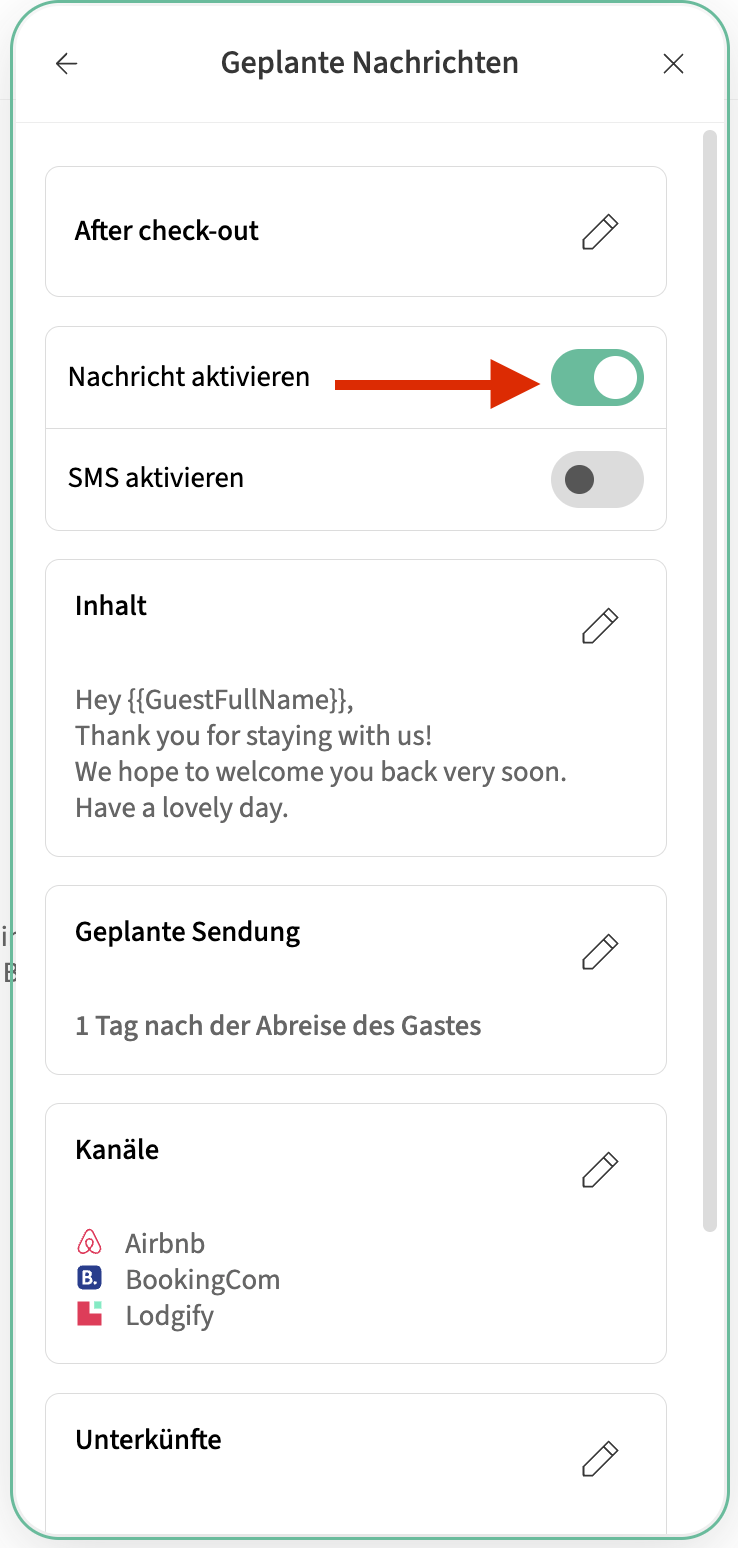The height and width of the screenshot is (1548, 738).
Task: Click the BookingCom logo icon
Action: pos(90,1278)
